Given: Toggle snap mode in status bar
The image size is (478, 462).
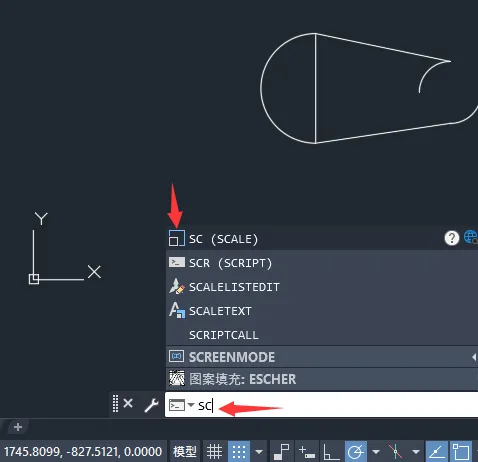Looking at the screenshot, I should [239, 452].
